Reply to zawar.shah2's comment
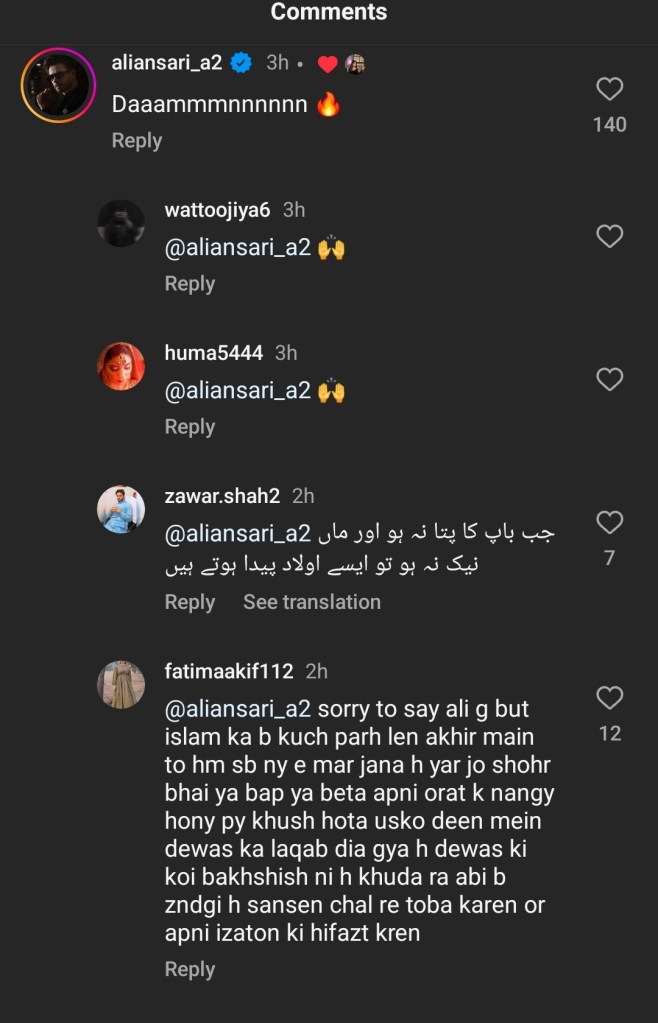 [190, 602]
